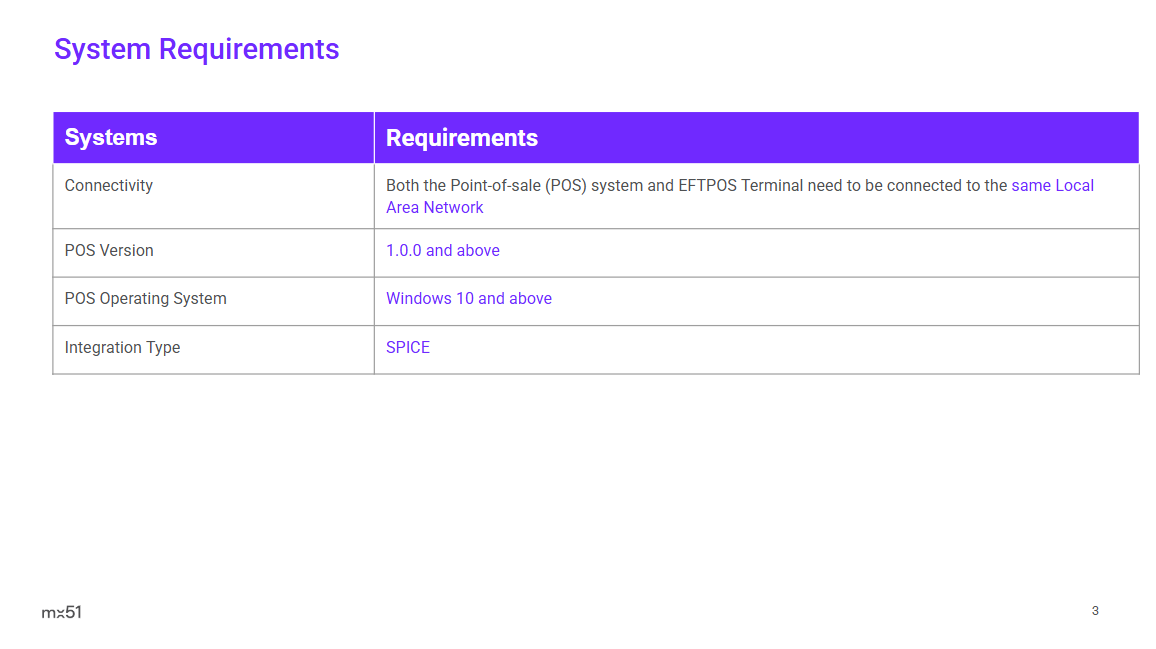Select the POS Version row label
The height and width of the screenshot is (649, 1156).
[x=109, y=251]
